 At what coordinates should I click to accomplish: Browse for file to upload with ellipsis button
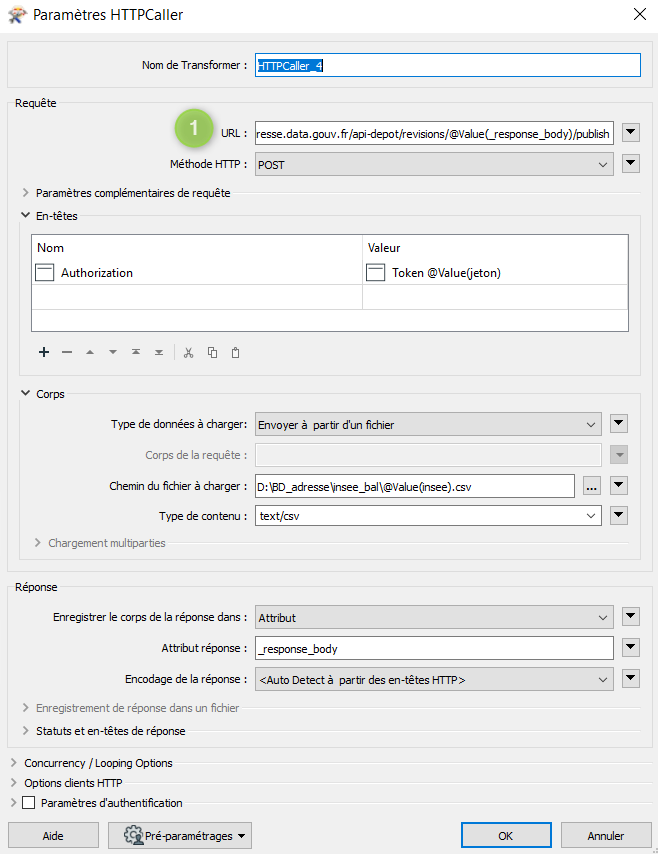click(592, 486)
